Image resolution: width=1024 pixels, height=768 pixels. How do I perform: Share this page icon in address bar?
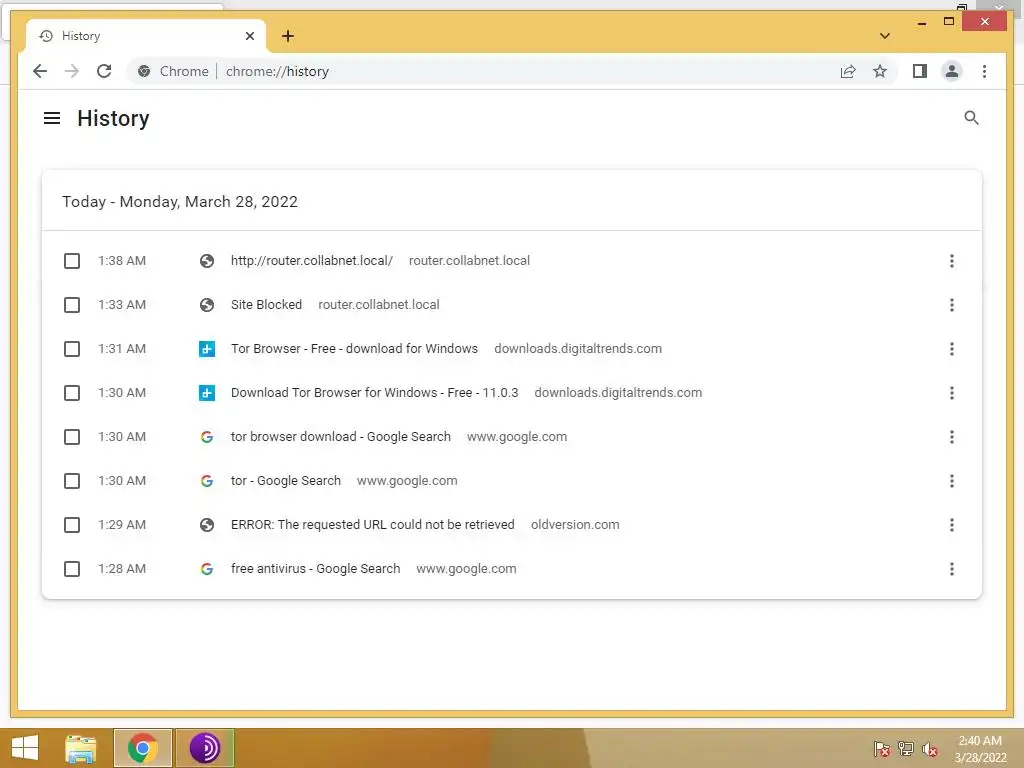(848, 71)
